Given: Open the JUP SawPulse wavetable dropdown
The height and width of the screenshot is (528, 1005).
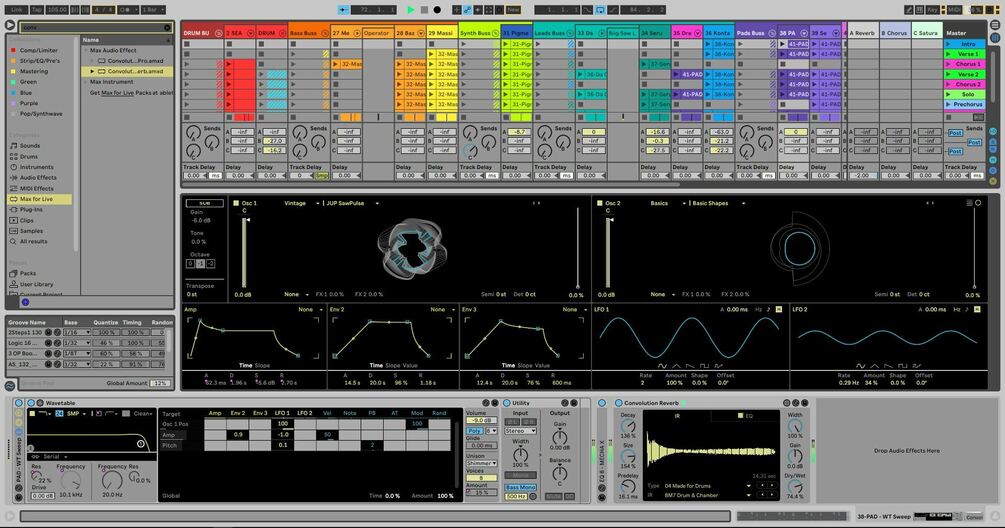Looking at the screenshot, I should coord(352,203).
